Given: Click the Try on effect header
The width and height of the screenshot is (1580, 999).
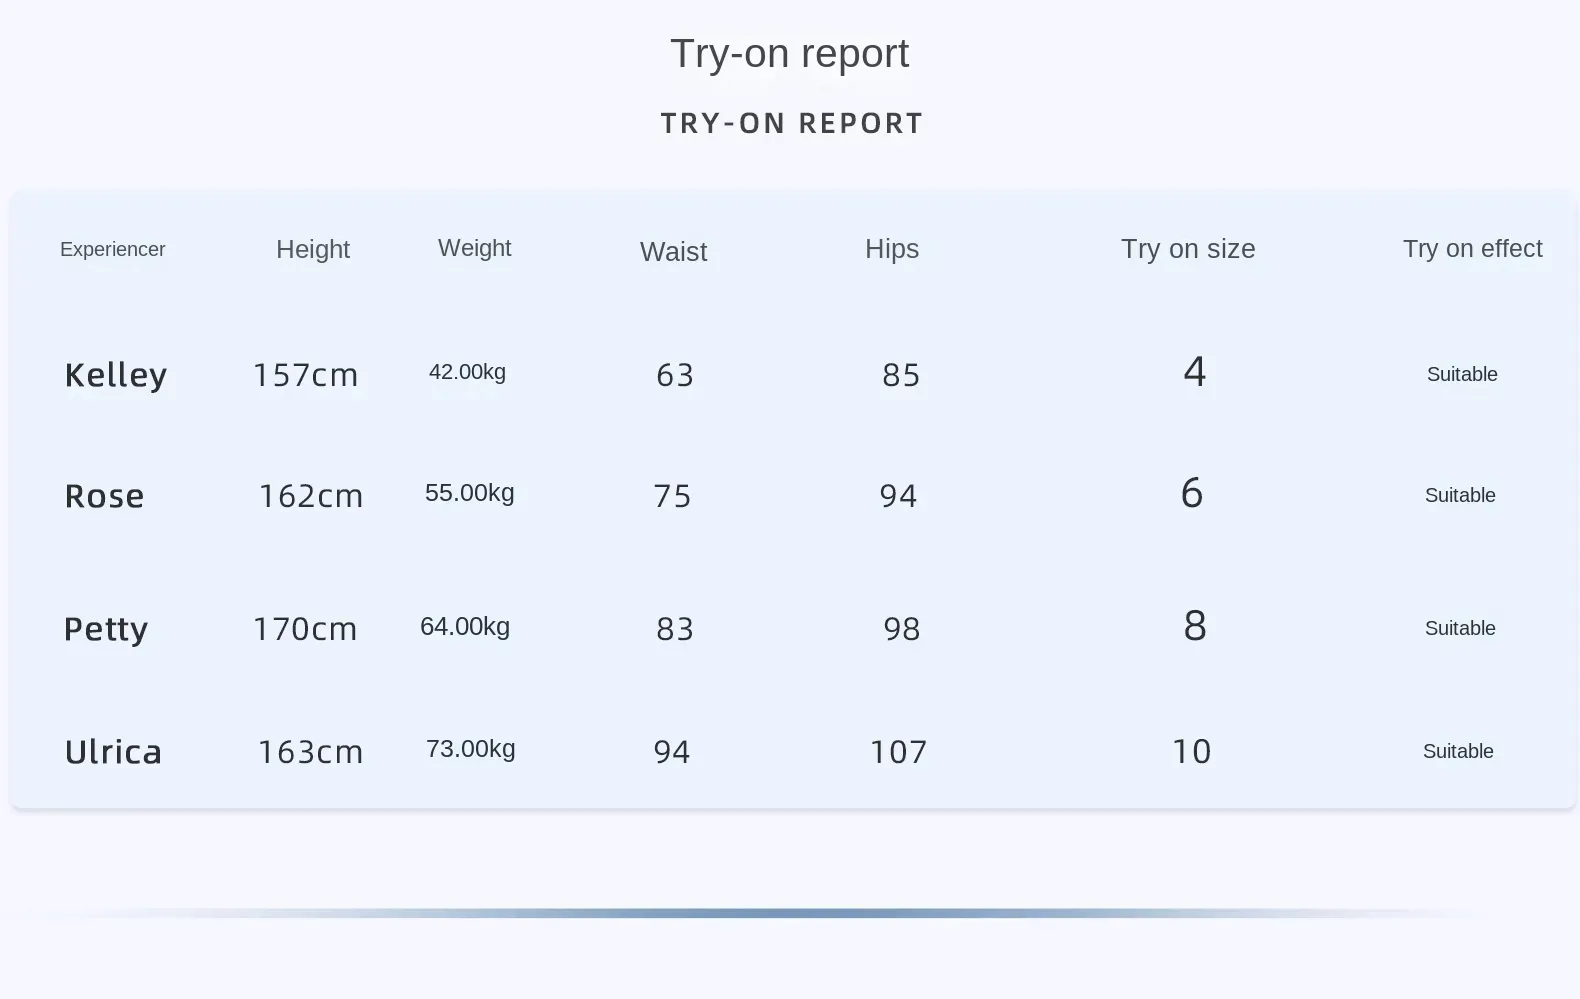Looking at the screenshot, I should [1472, 249].
